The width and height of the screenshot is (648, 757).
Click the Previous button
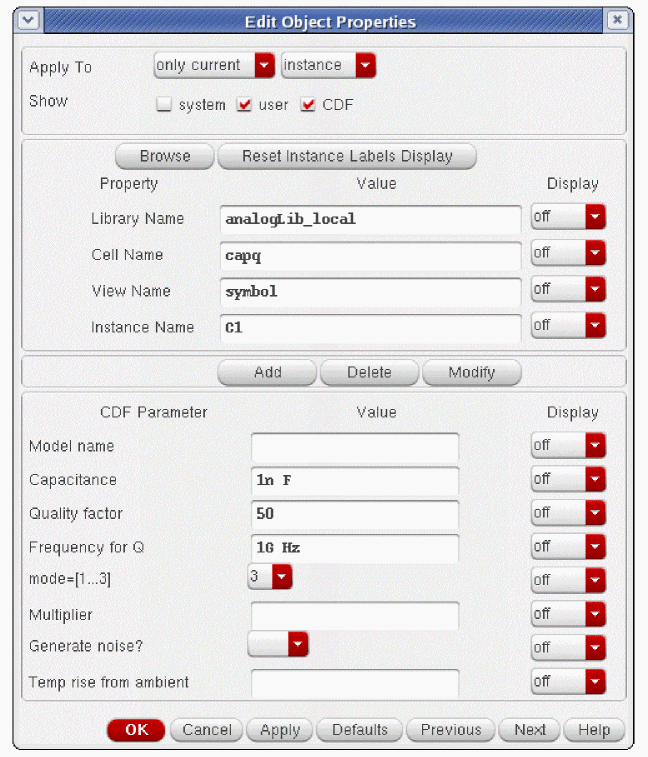451,730
